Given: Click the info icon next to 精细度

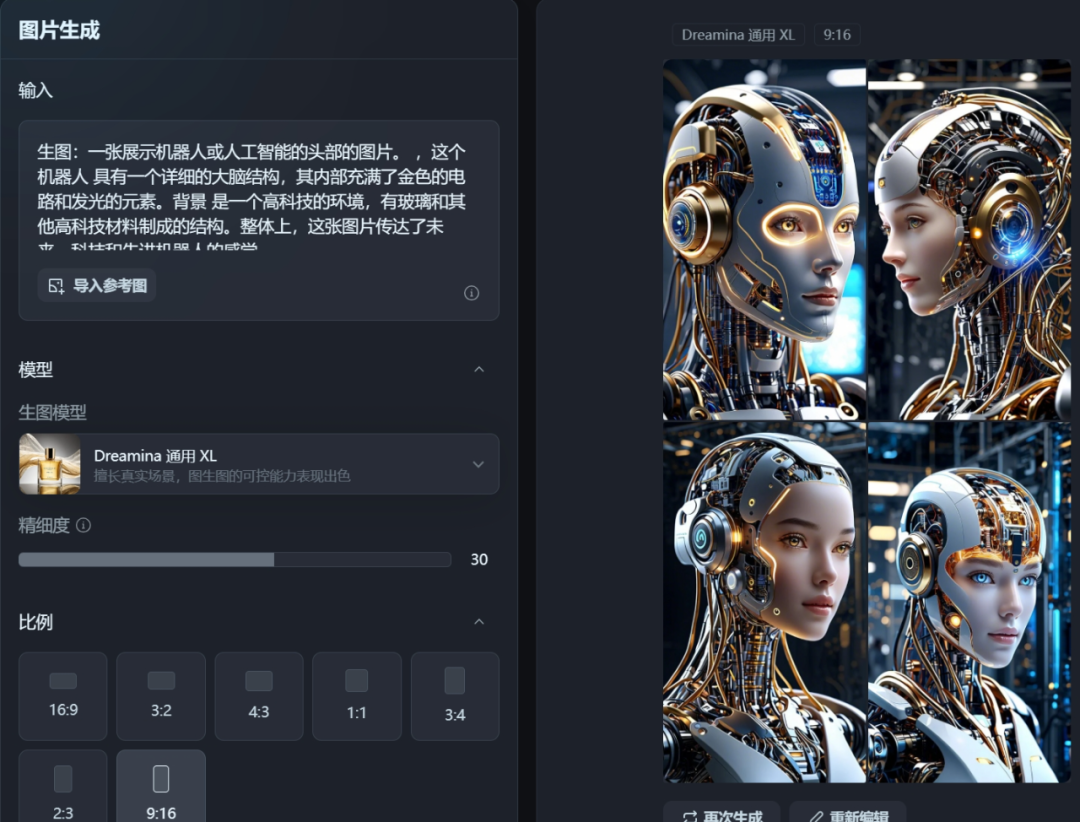Looking at the screenshot, I should click(x=83, y=526).
